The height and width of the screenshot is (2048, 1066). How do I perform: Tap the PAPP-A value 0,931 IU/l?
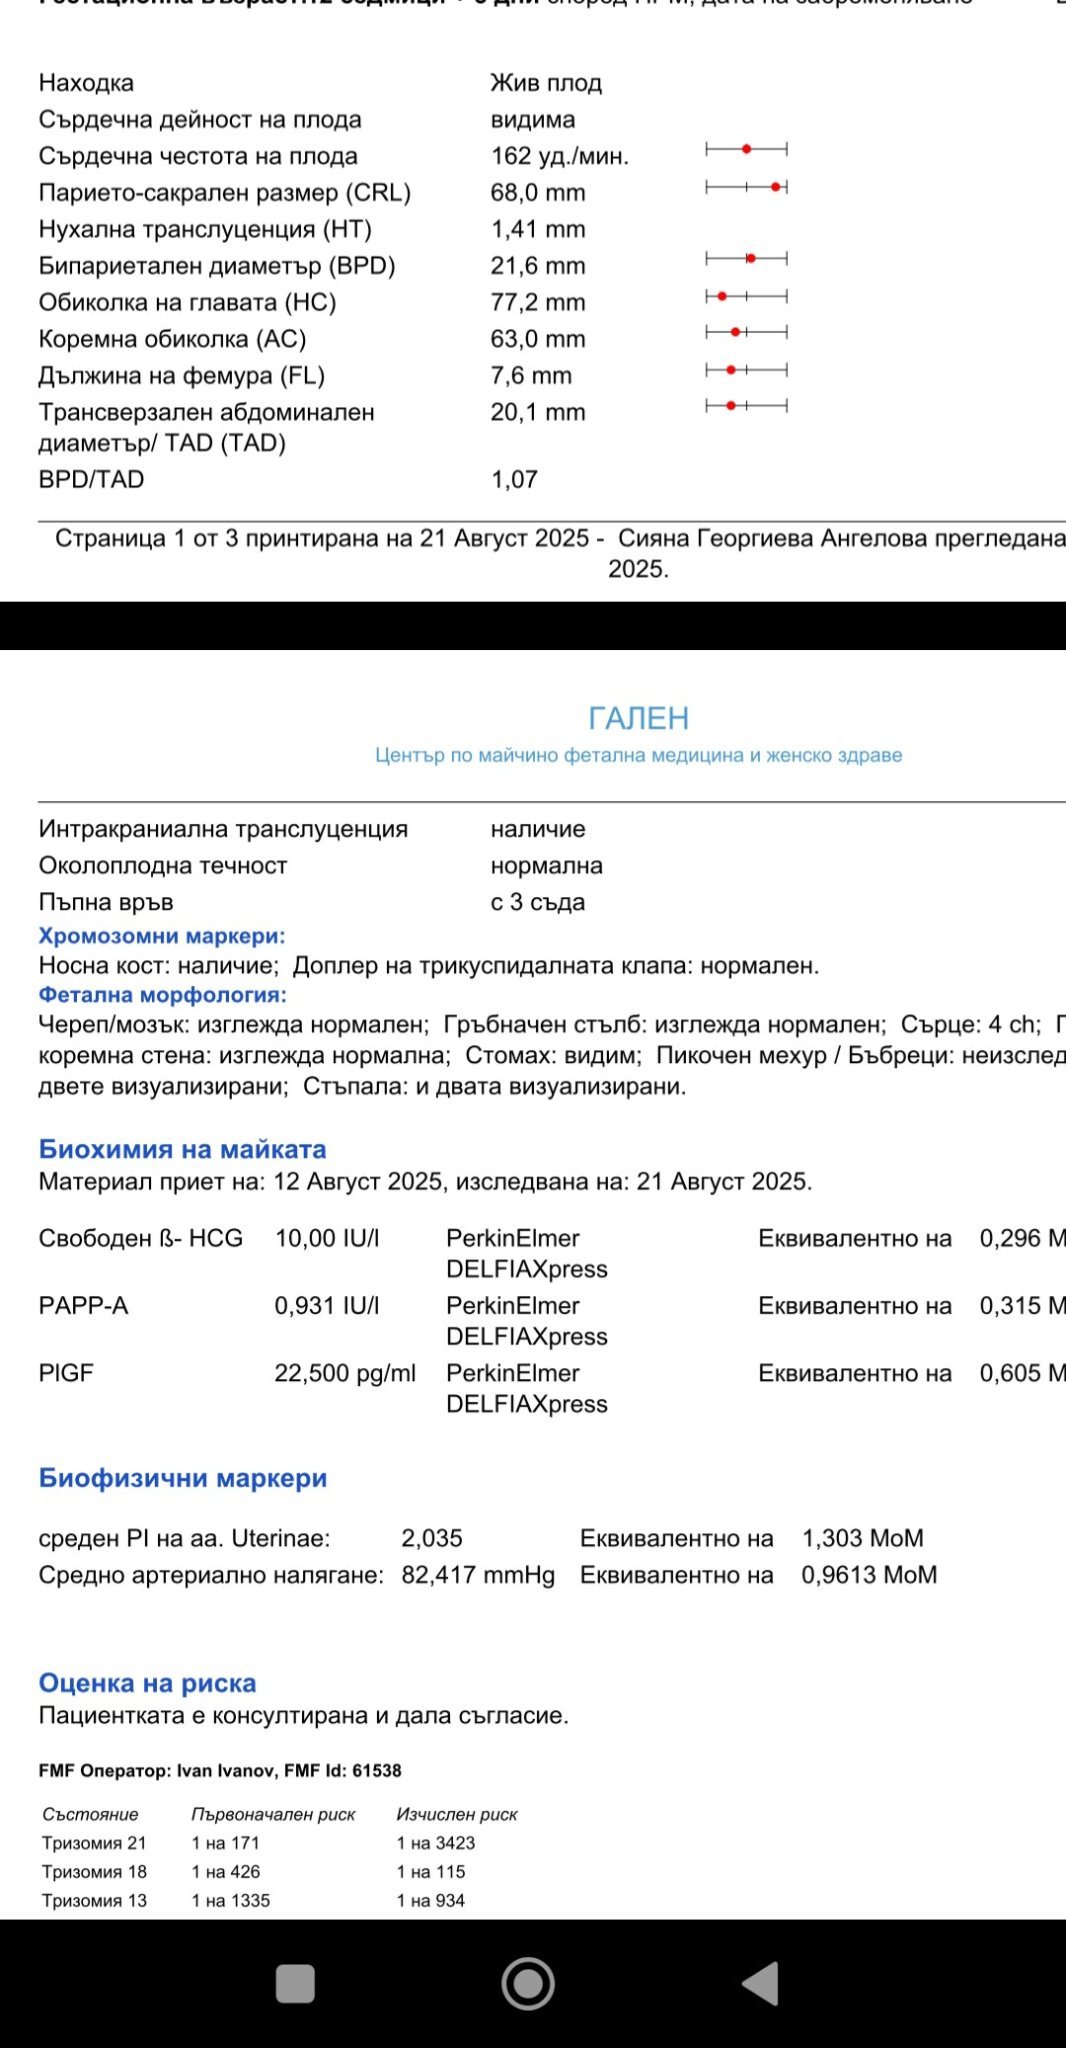click(327, 1306)
